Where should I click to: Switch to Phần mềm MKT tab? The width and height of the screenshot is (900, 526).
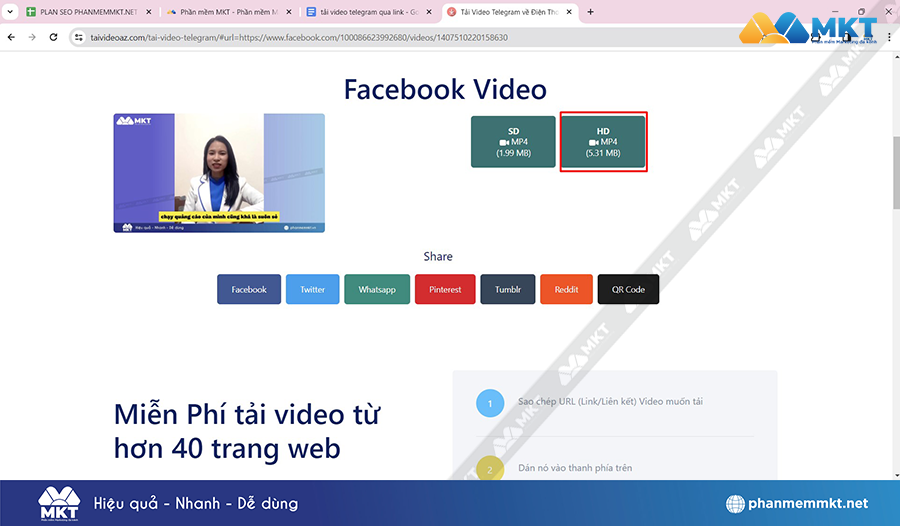click(x=228, y=12)
